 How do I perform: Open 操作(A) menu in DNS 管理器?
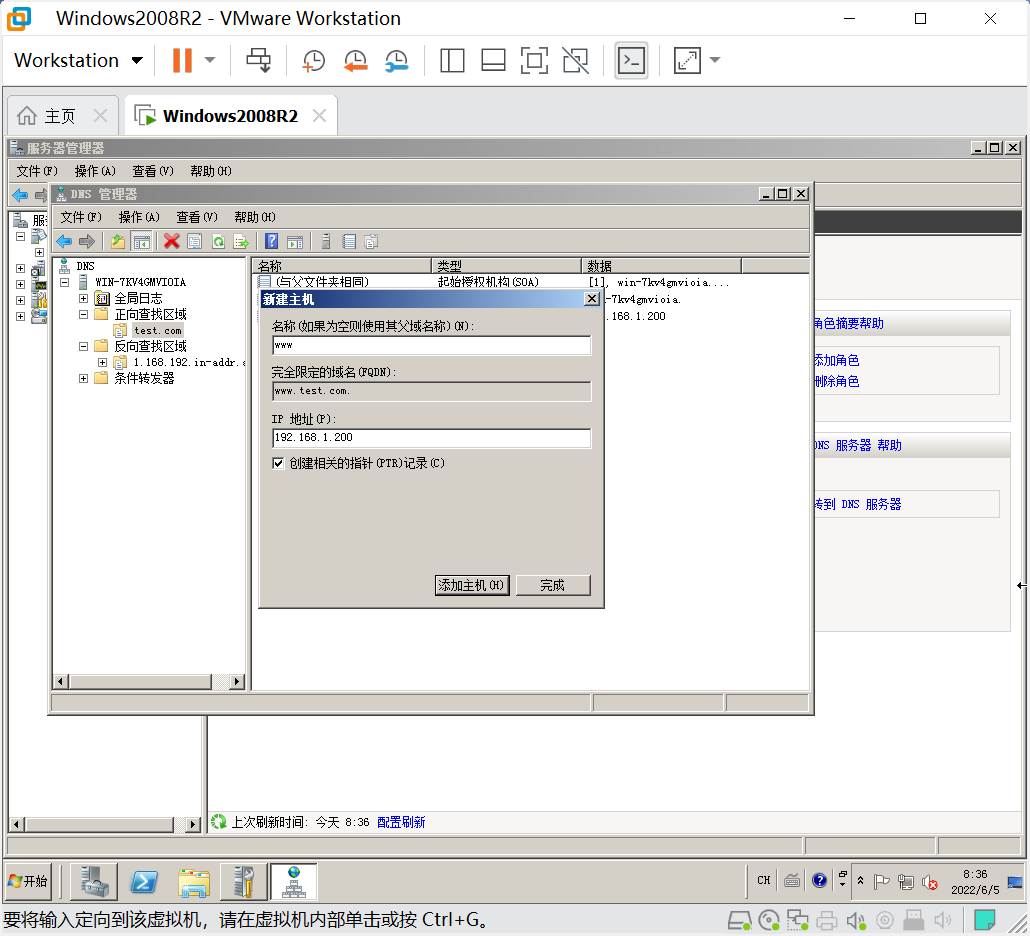coord(139,217)
